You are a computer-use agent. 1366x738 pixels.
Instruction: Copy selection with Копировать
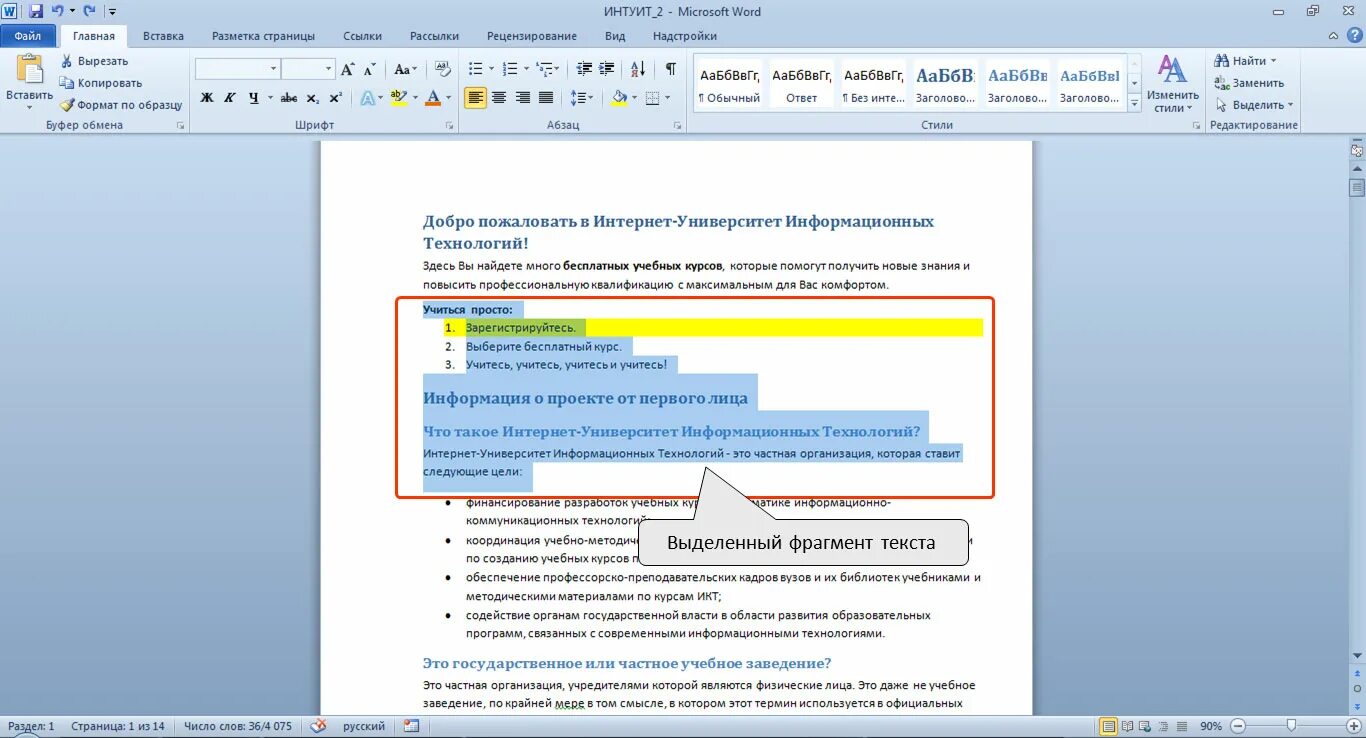tap(101, 83)
